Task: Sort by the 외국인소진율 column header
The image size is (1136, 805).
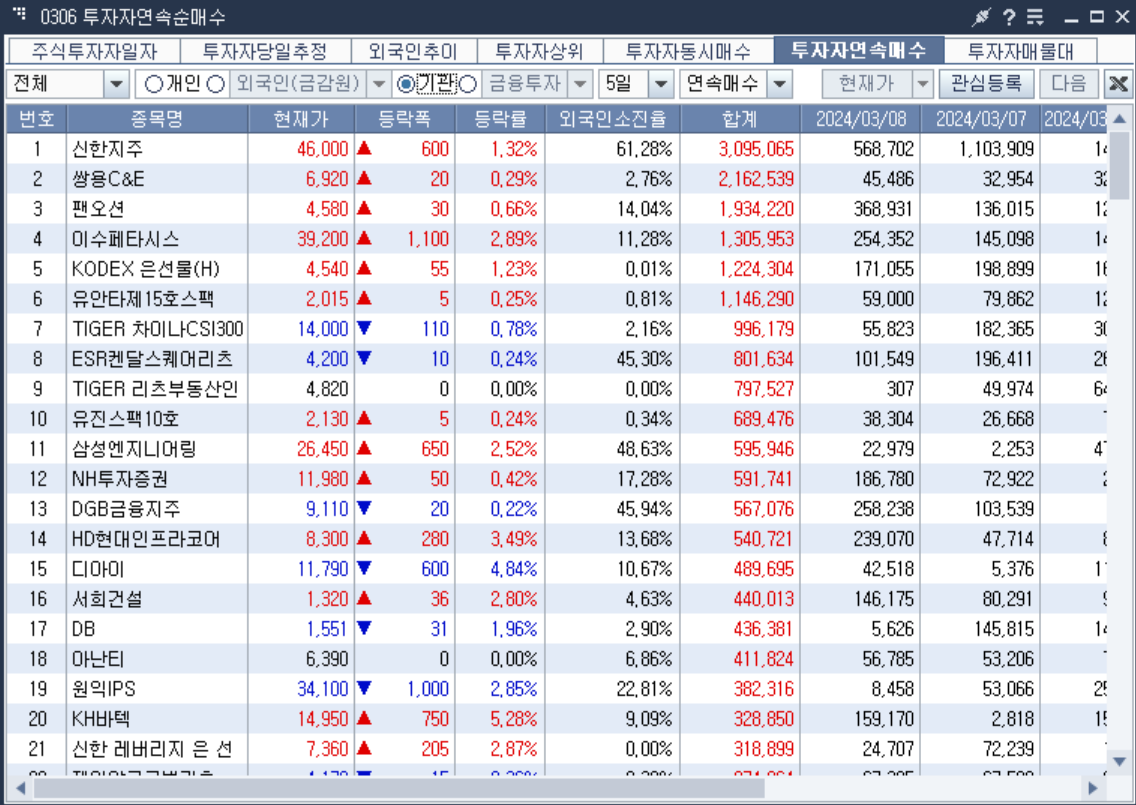Action: 612,119
